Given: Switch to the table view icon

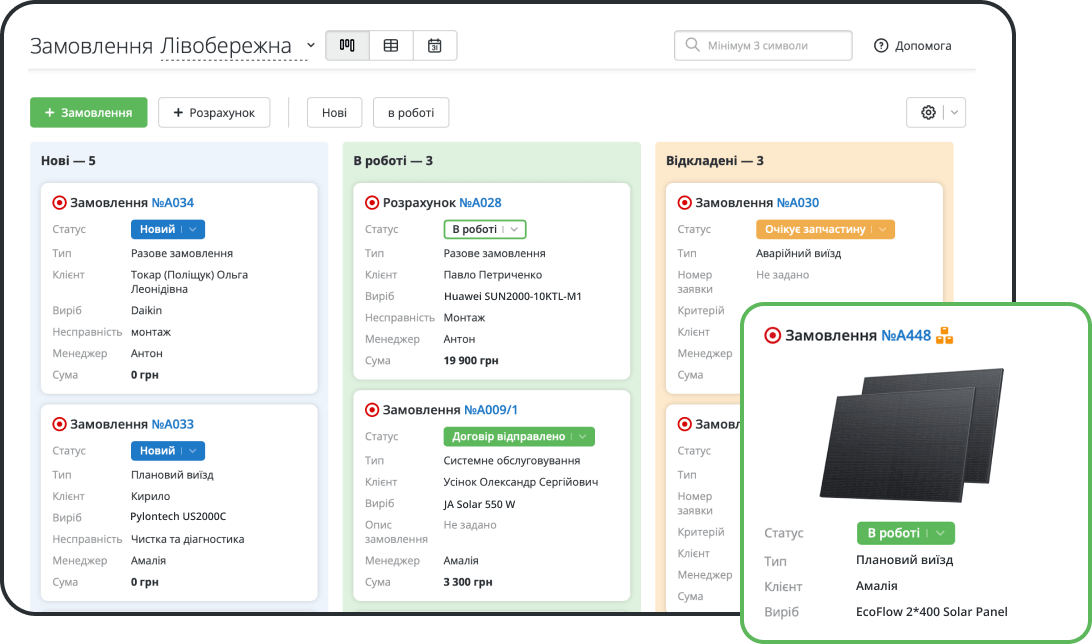Looking at the screenshot, I should [x=391, y=45].
